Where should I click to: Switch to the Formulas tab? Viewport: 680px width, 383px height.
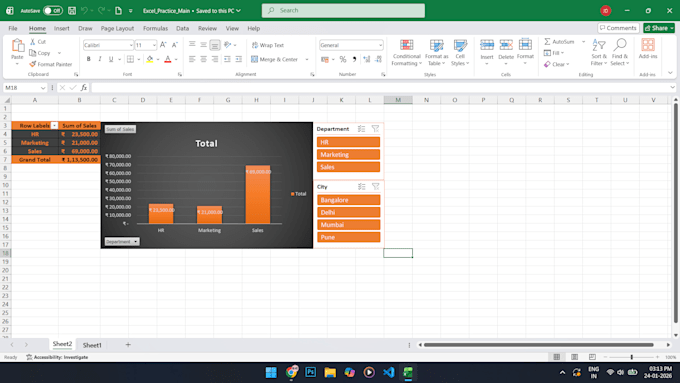(x=155, y=28)
